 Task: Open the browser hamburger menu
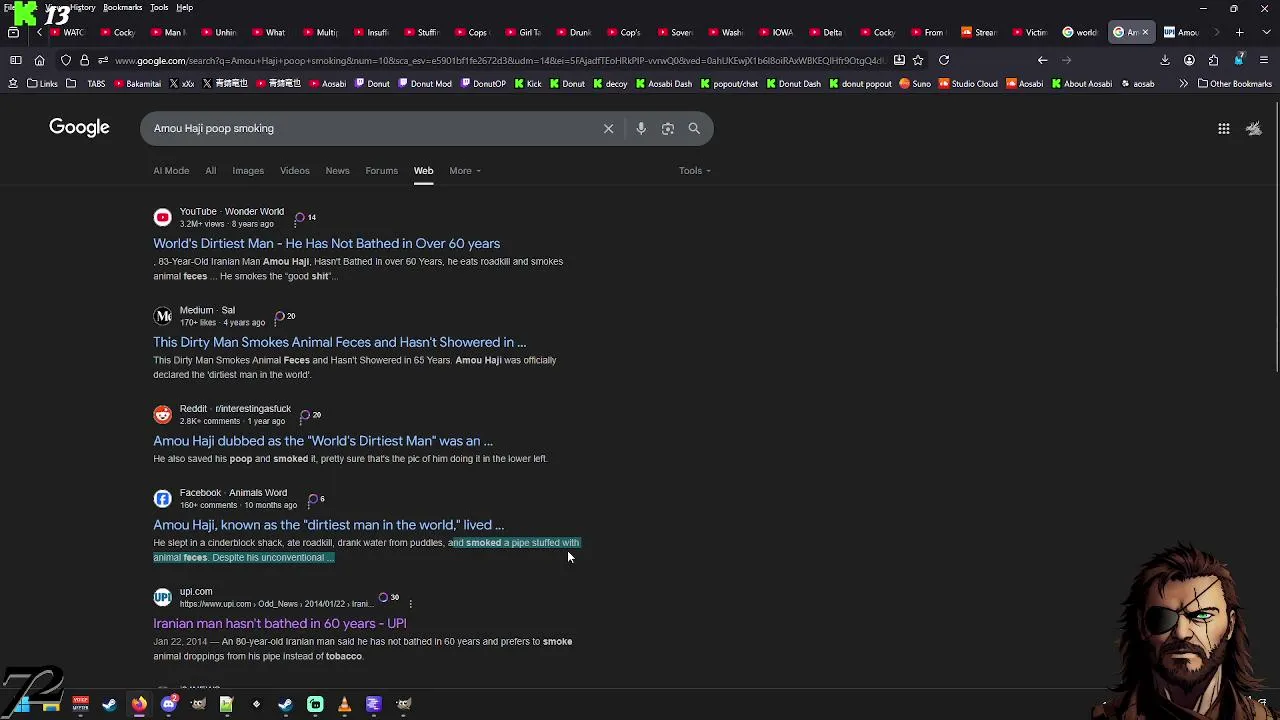coord(1264,60)
